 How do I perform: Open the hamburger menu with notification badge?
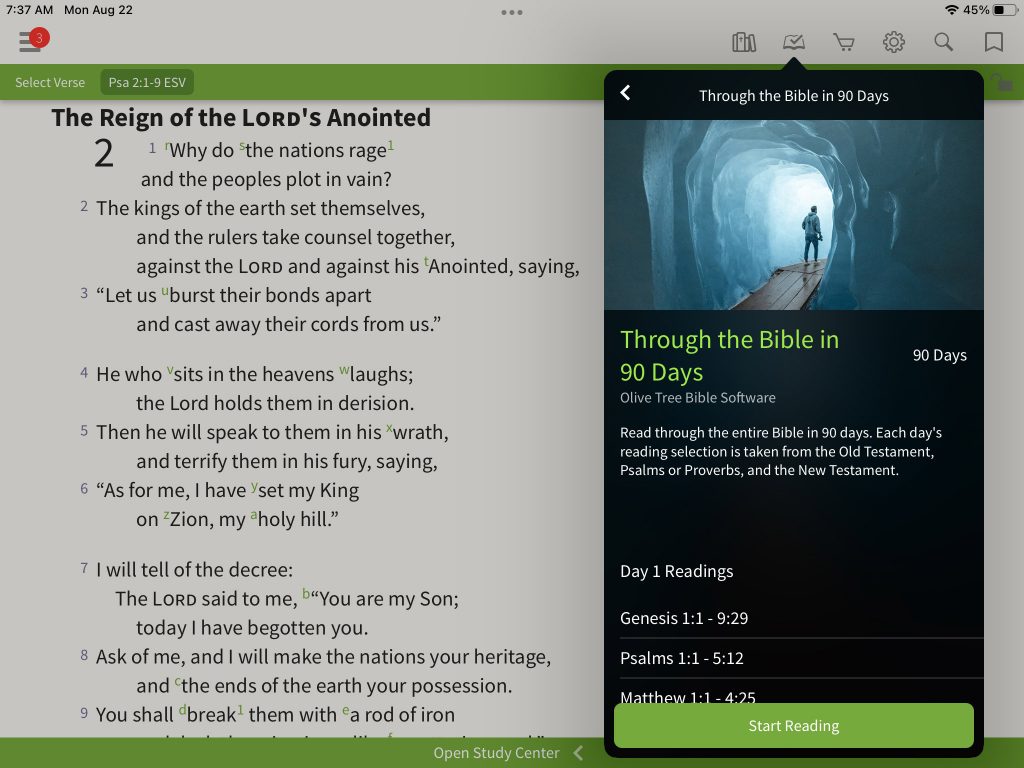31,42
